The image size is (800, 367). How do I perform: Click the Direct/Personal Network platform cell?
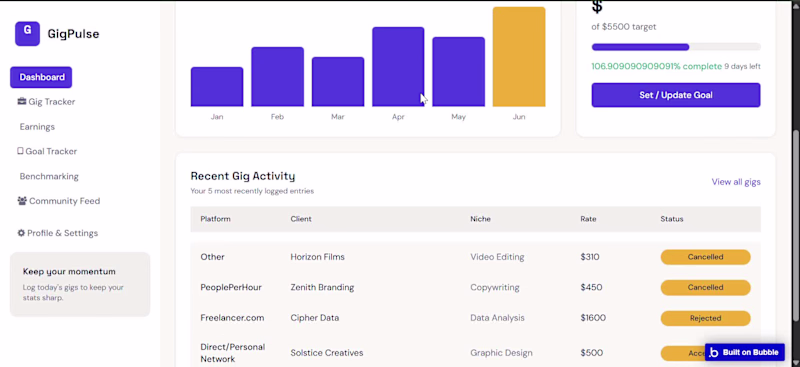233,353
